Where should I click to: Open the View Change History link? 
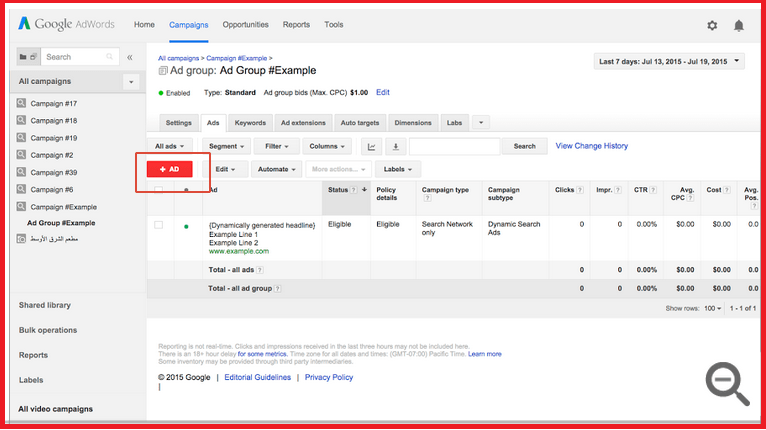pos(592,146)
